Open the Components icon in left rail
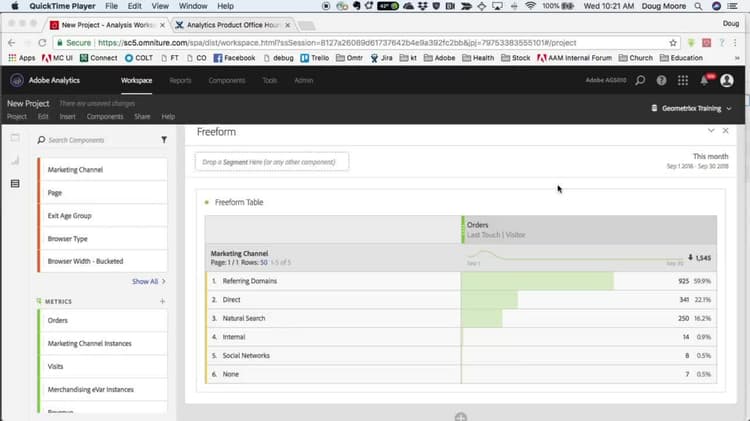Image resolution: width=750 pixels, height=421 pixels. click(x=15, y=184)
